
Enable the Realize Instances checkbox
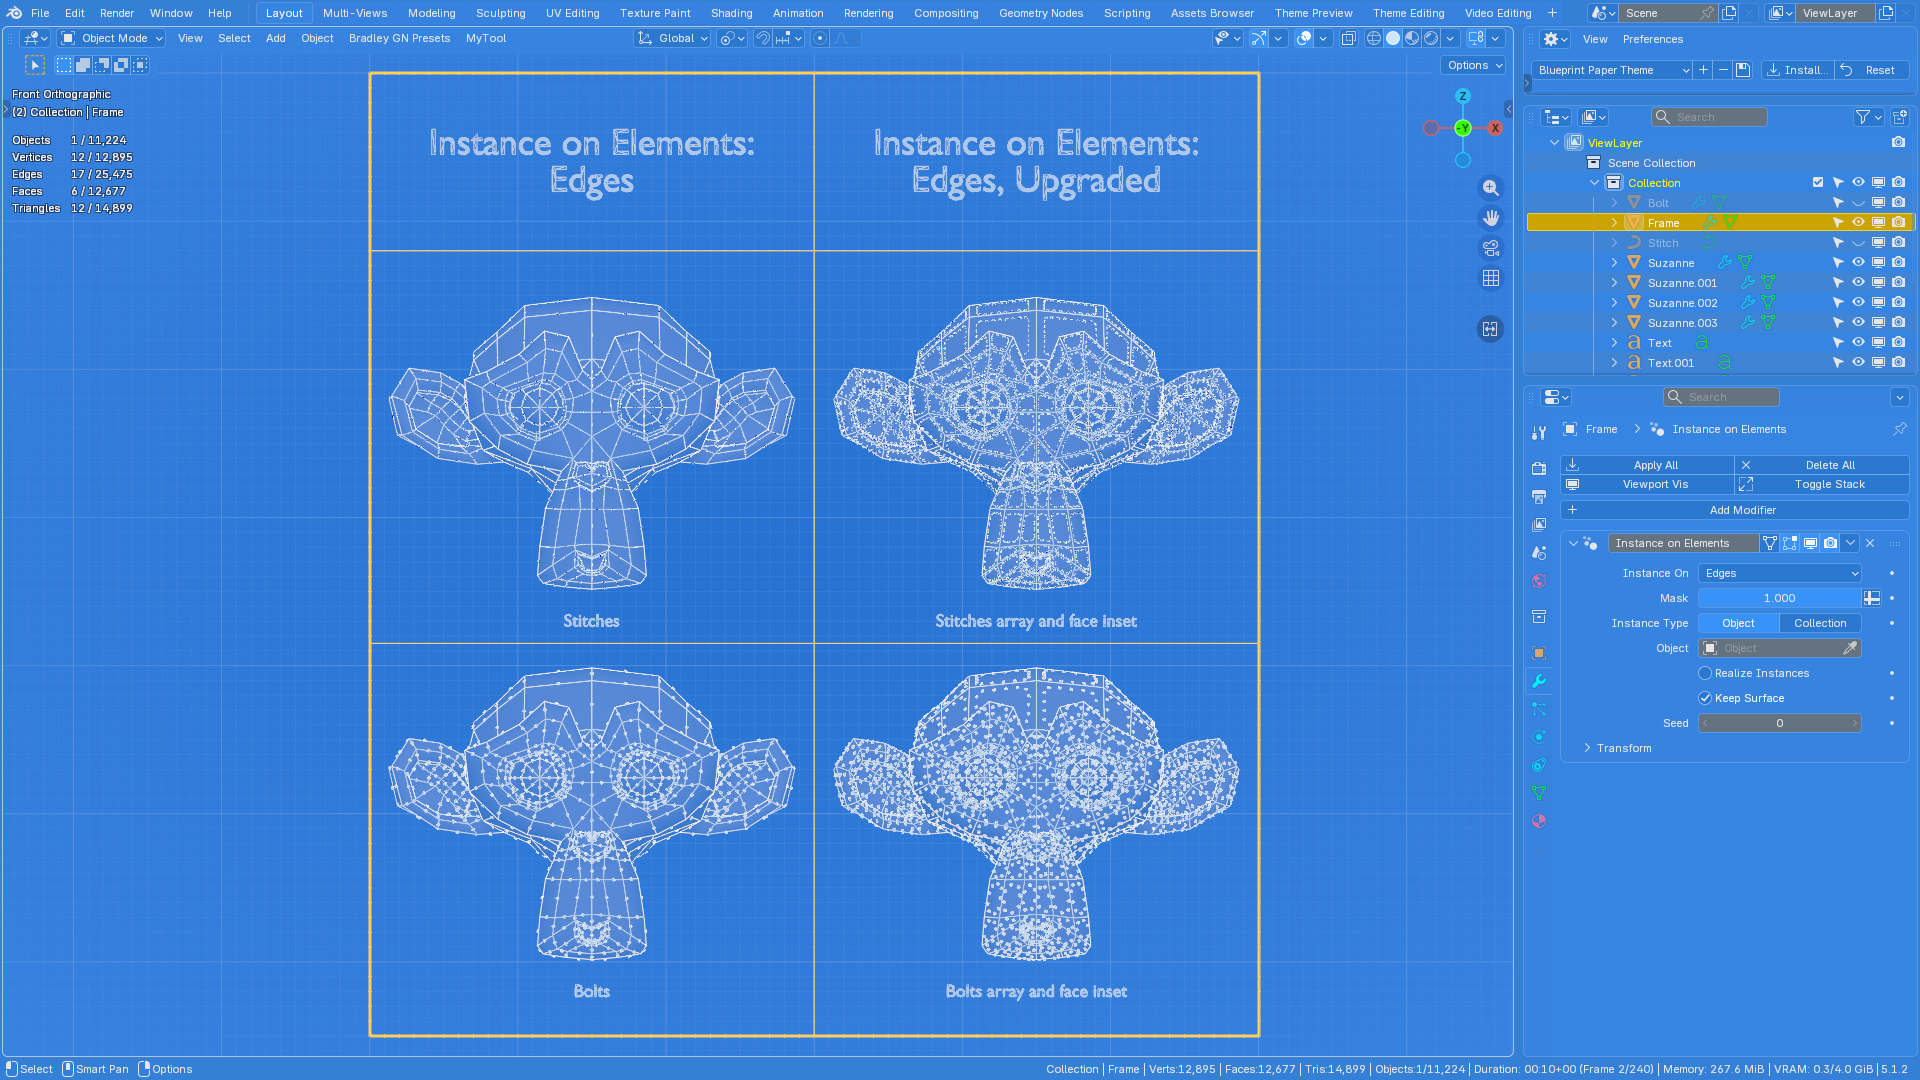(1705, 673)
